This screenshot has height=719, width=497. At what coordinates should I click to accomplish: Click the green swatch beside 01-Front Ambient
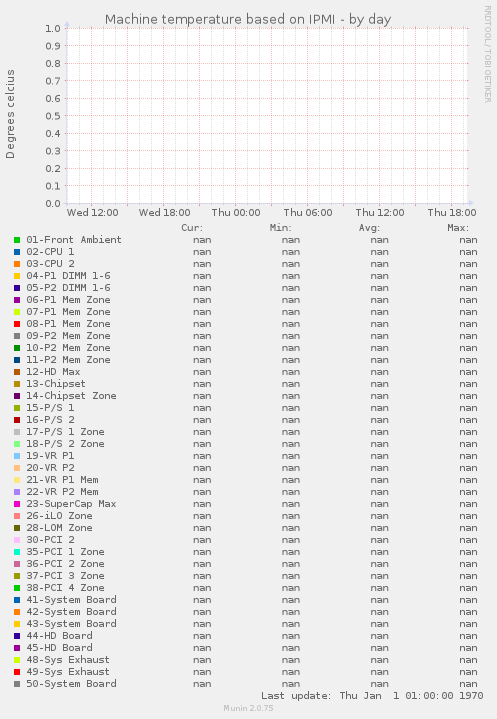[x=17, y=240]
